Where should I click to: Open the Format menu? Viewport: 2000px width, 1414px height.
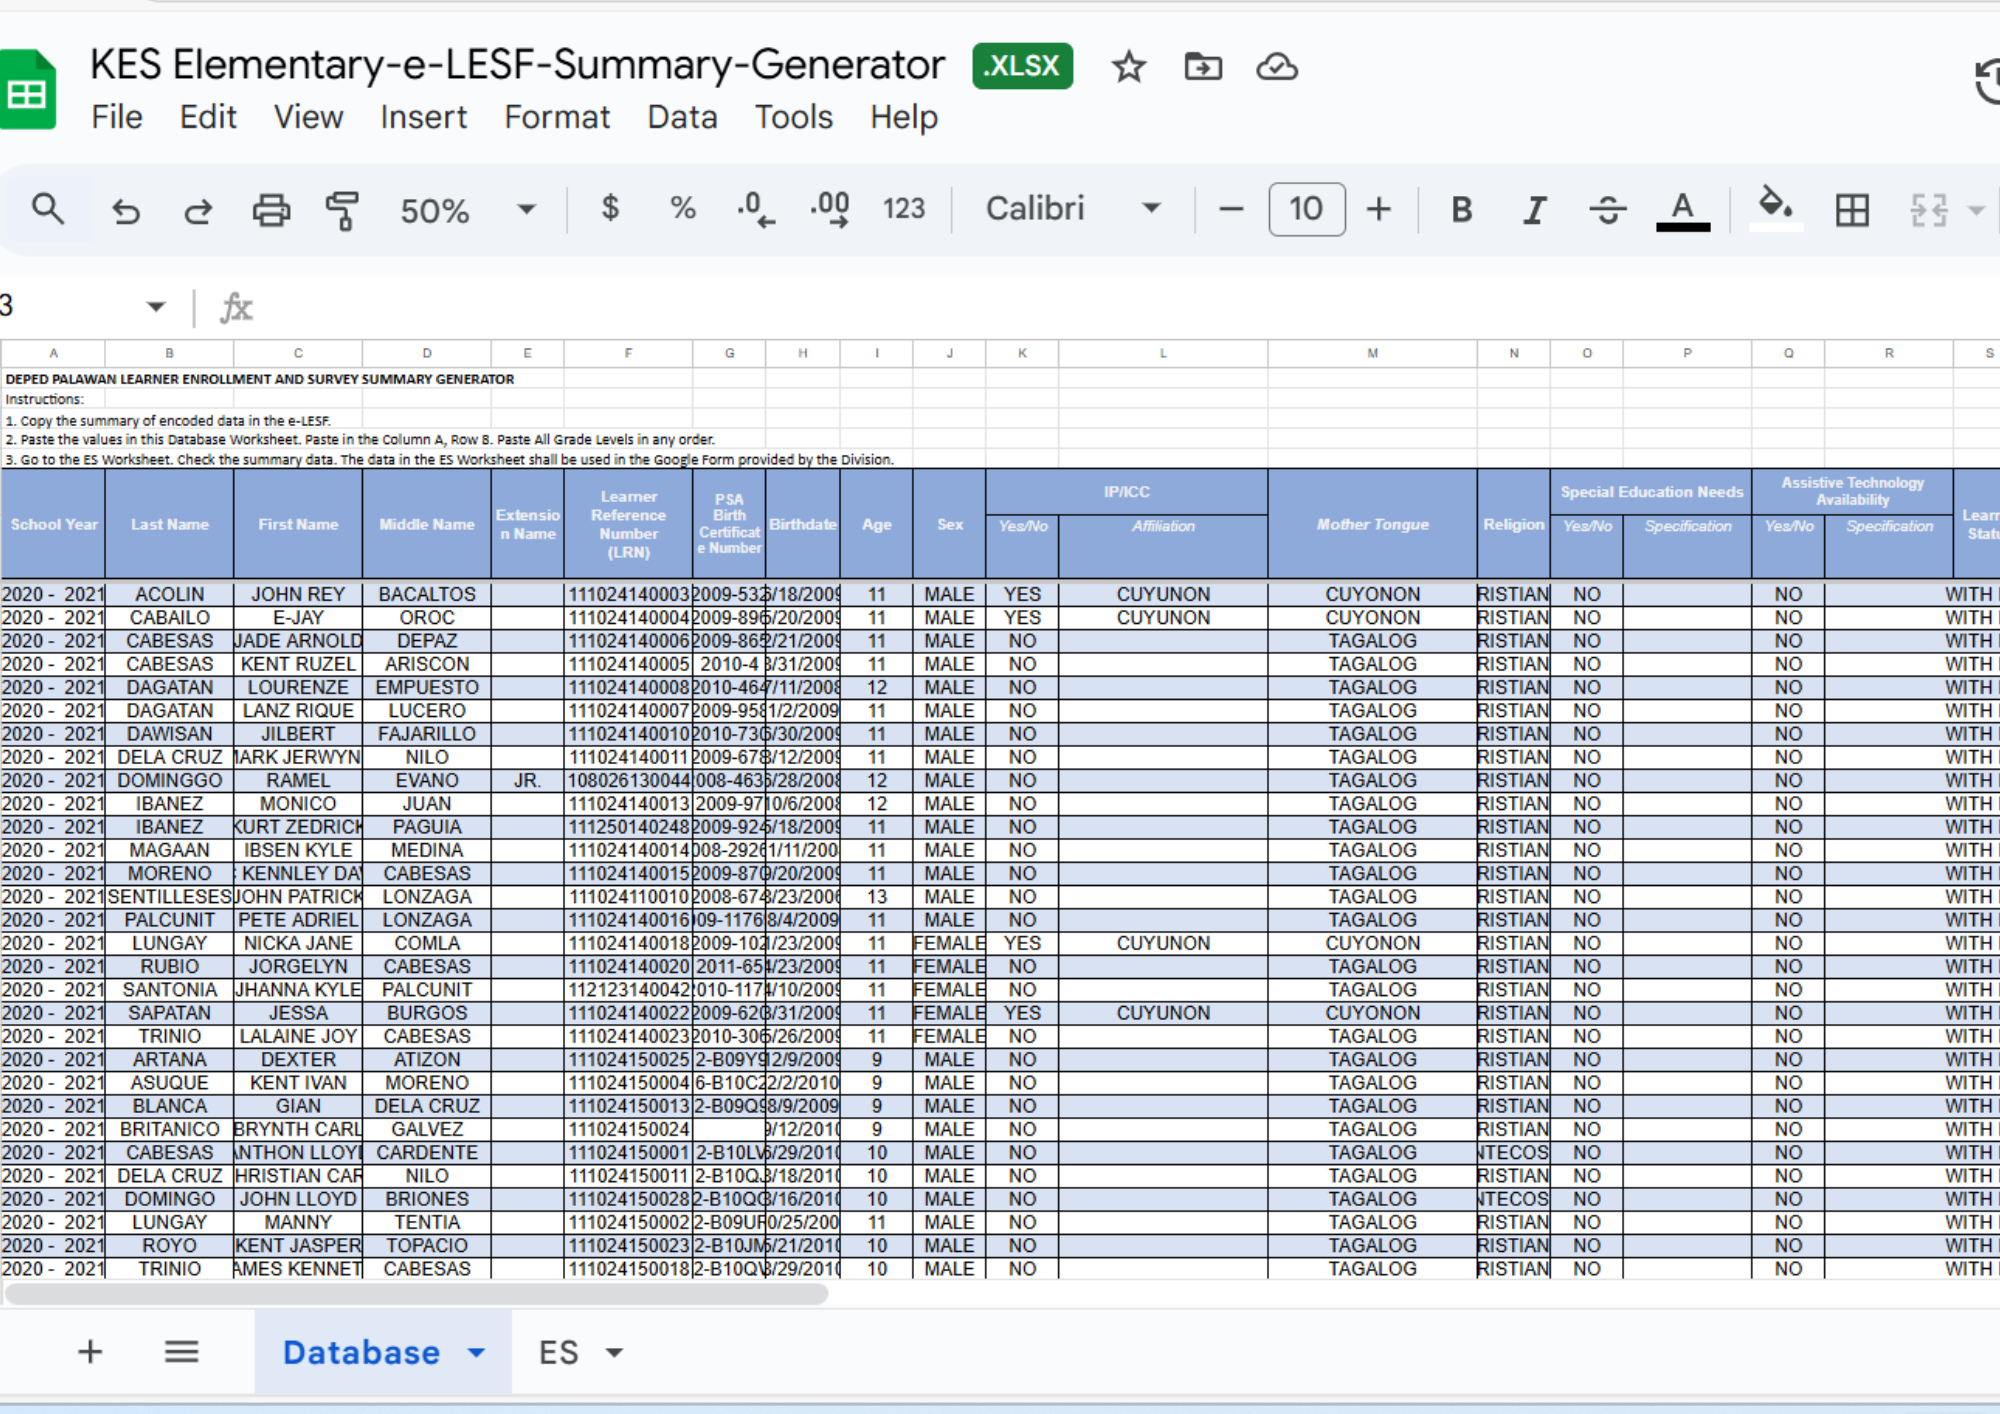557,117
